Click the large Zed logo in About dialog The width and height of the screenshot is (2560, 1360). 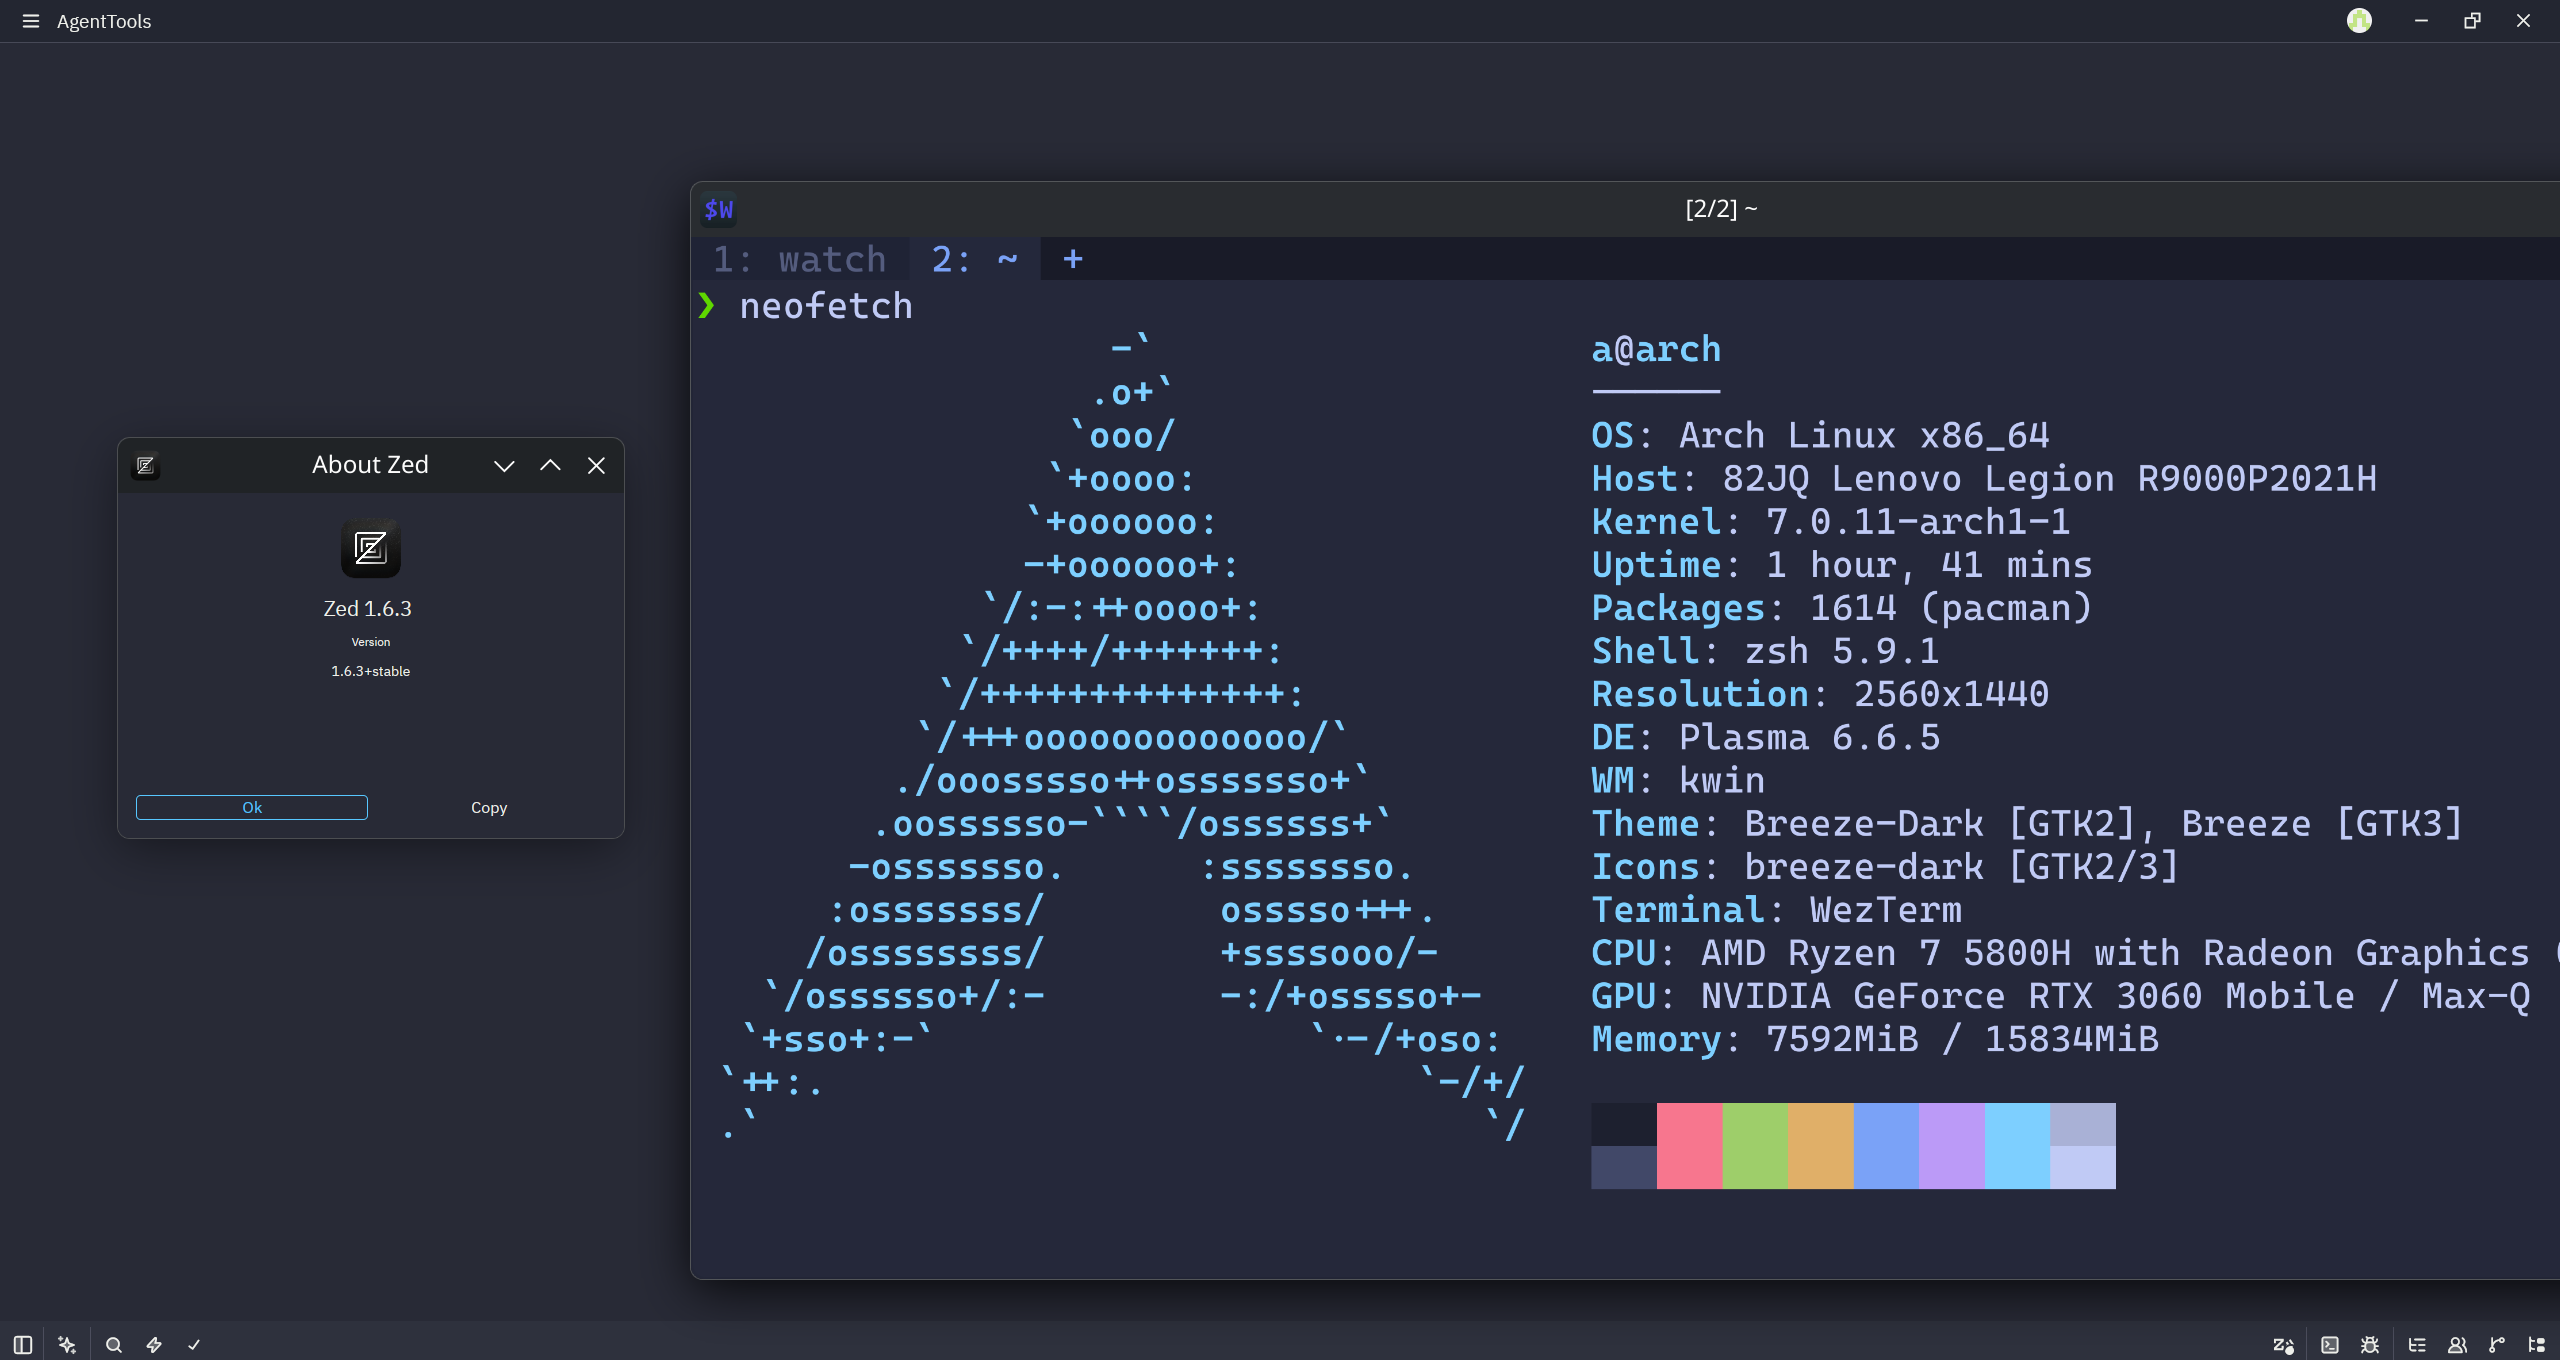371,548
